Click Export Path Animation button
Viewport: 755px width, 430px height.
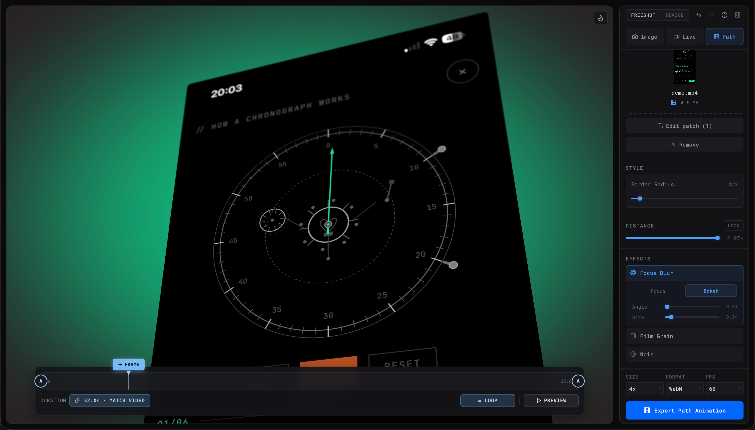tap(684, 410)
